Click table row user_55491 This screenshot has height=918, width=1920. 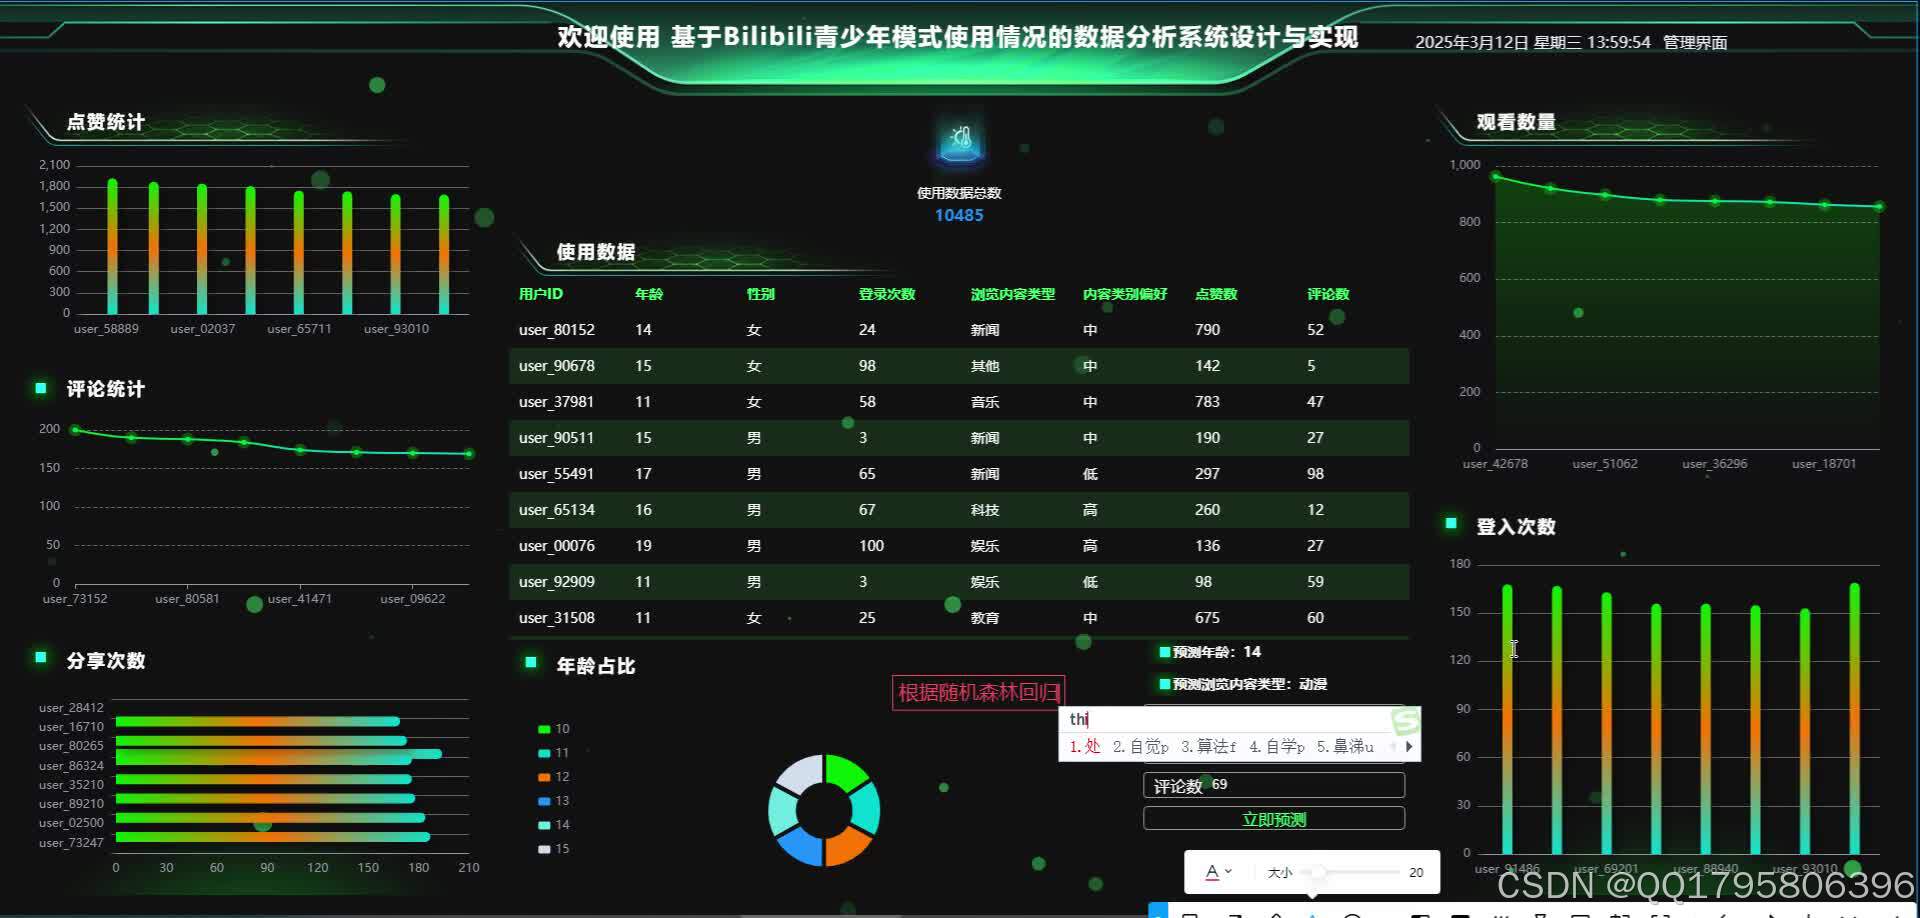tap(959, 474)
